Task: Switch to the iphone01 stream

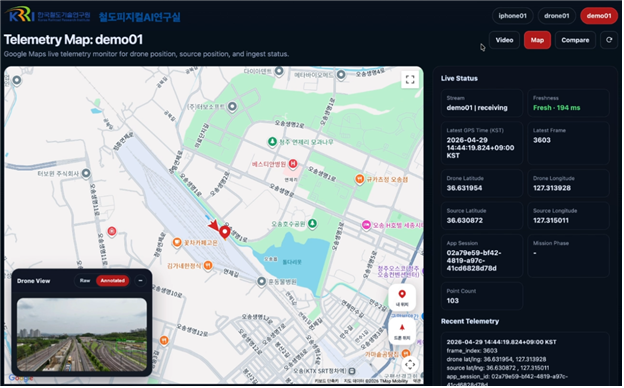Action: (x=513, y=16)
